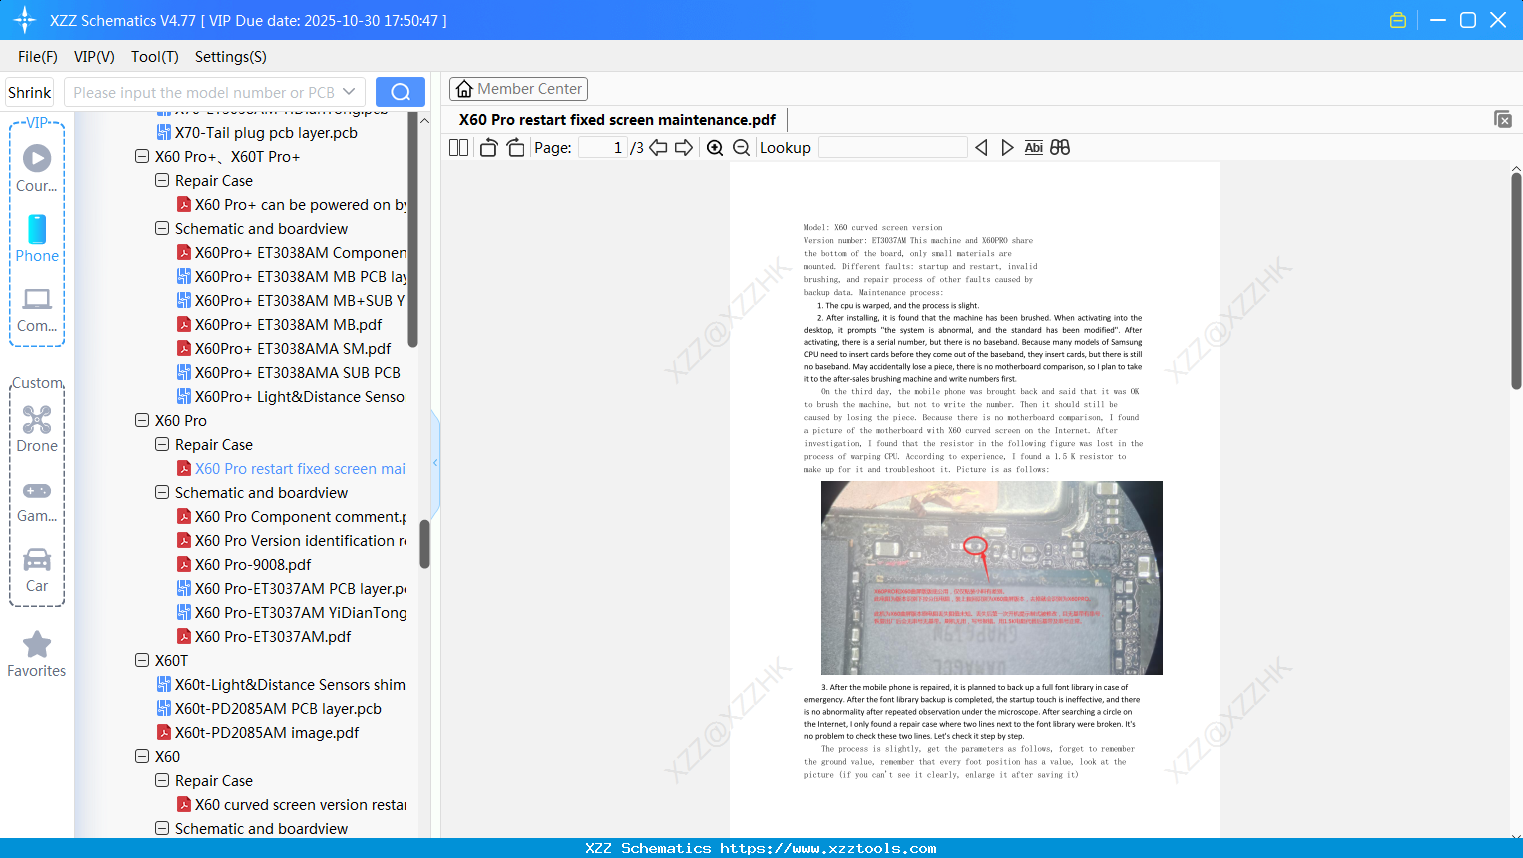The image size is (1523, 858).
Task: Click the tree panel inner scrollbar thumb
Action: click(412, 230)
